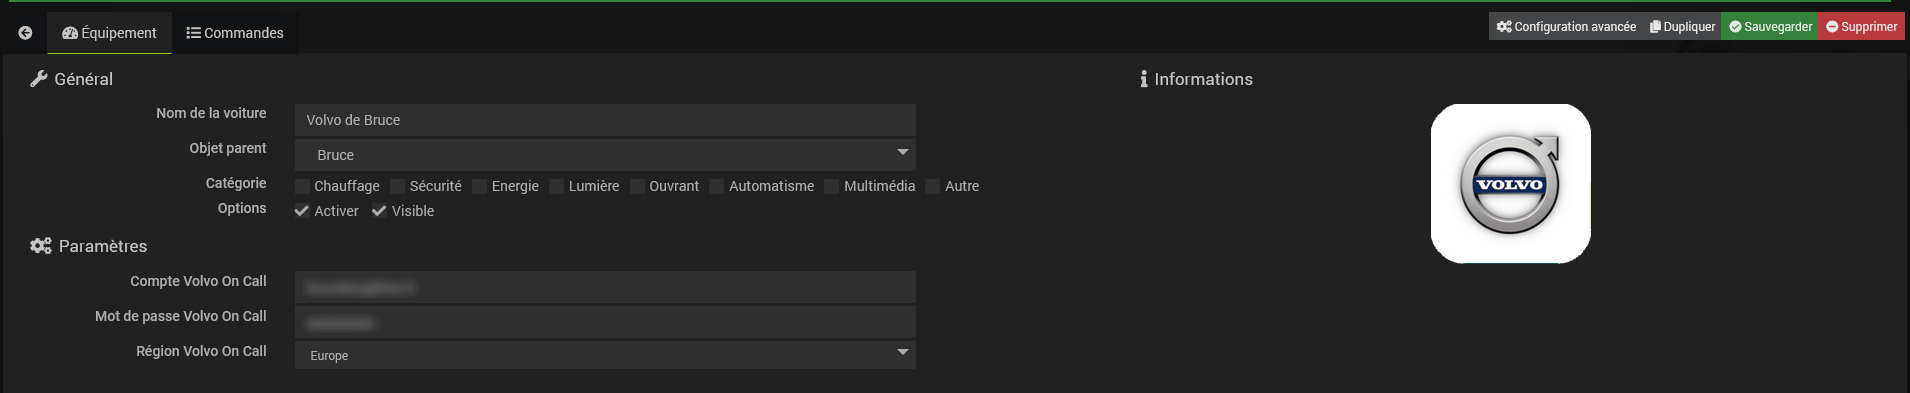Image resolution: width=1910 pixels, height=393 pixels.
Task: Uncheck the Activer option
Action: (302, 211)
